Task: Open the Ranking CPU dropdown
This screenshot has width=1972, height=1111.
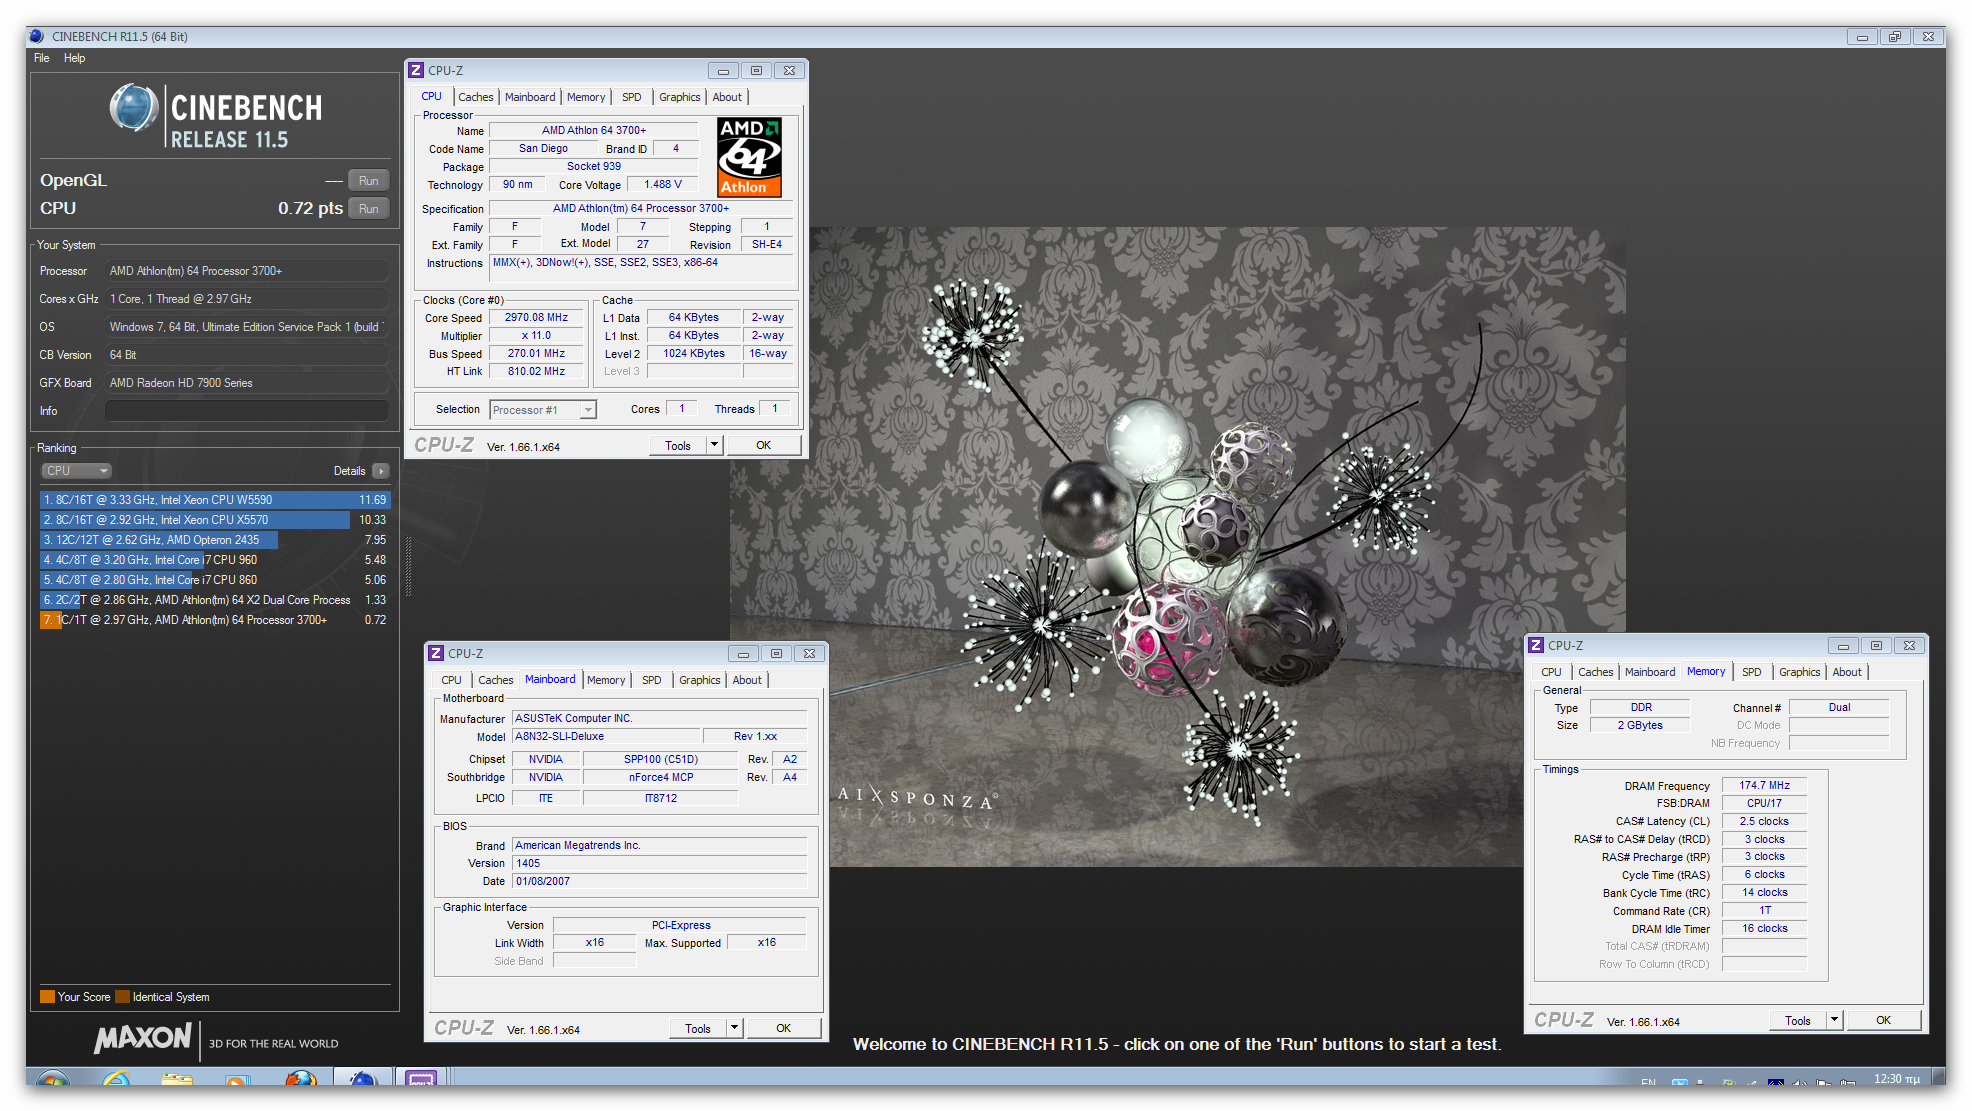Action: [76, 471]
